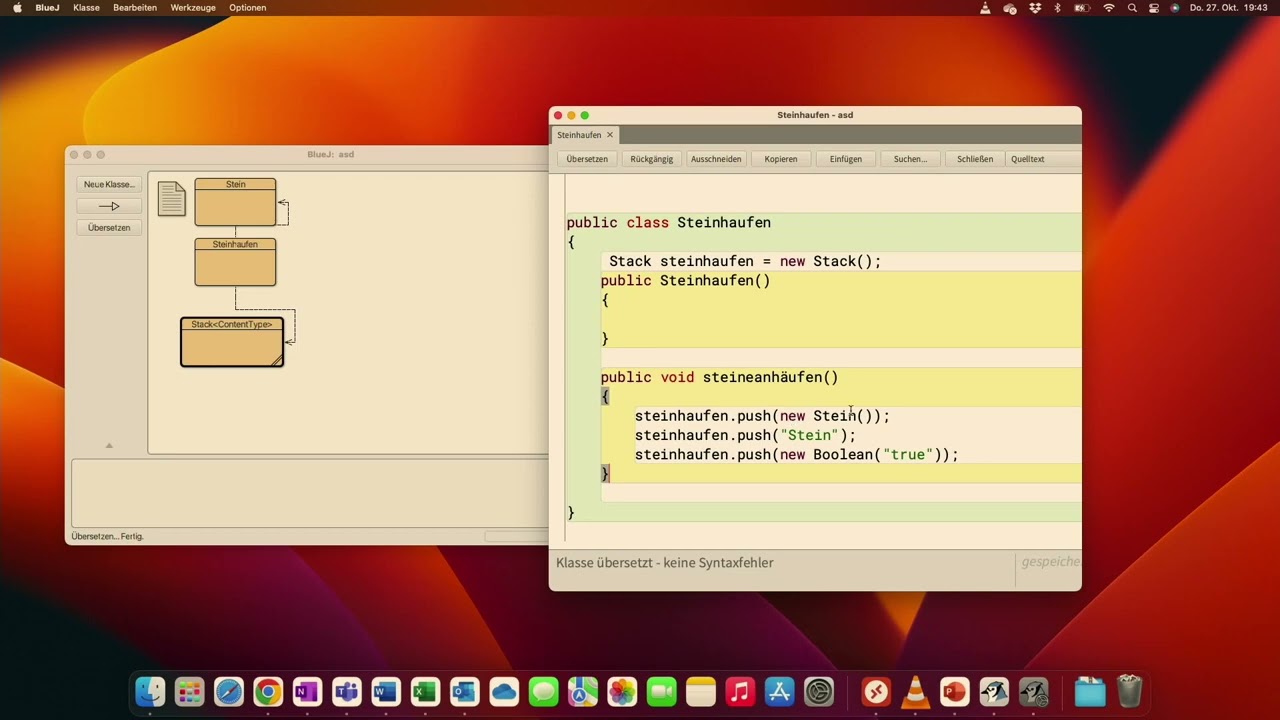Click the Ausschneiden button

pyautogui.click(x=716, y=159)
